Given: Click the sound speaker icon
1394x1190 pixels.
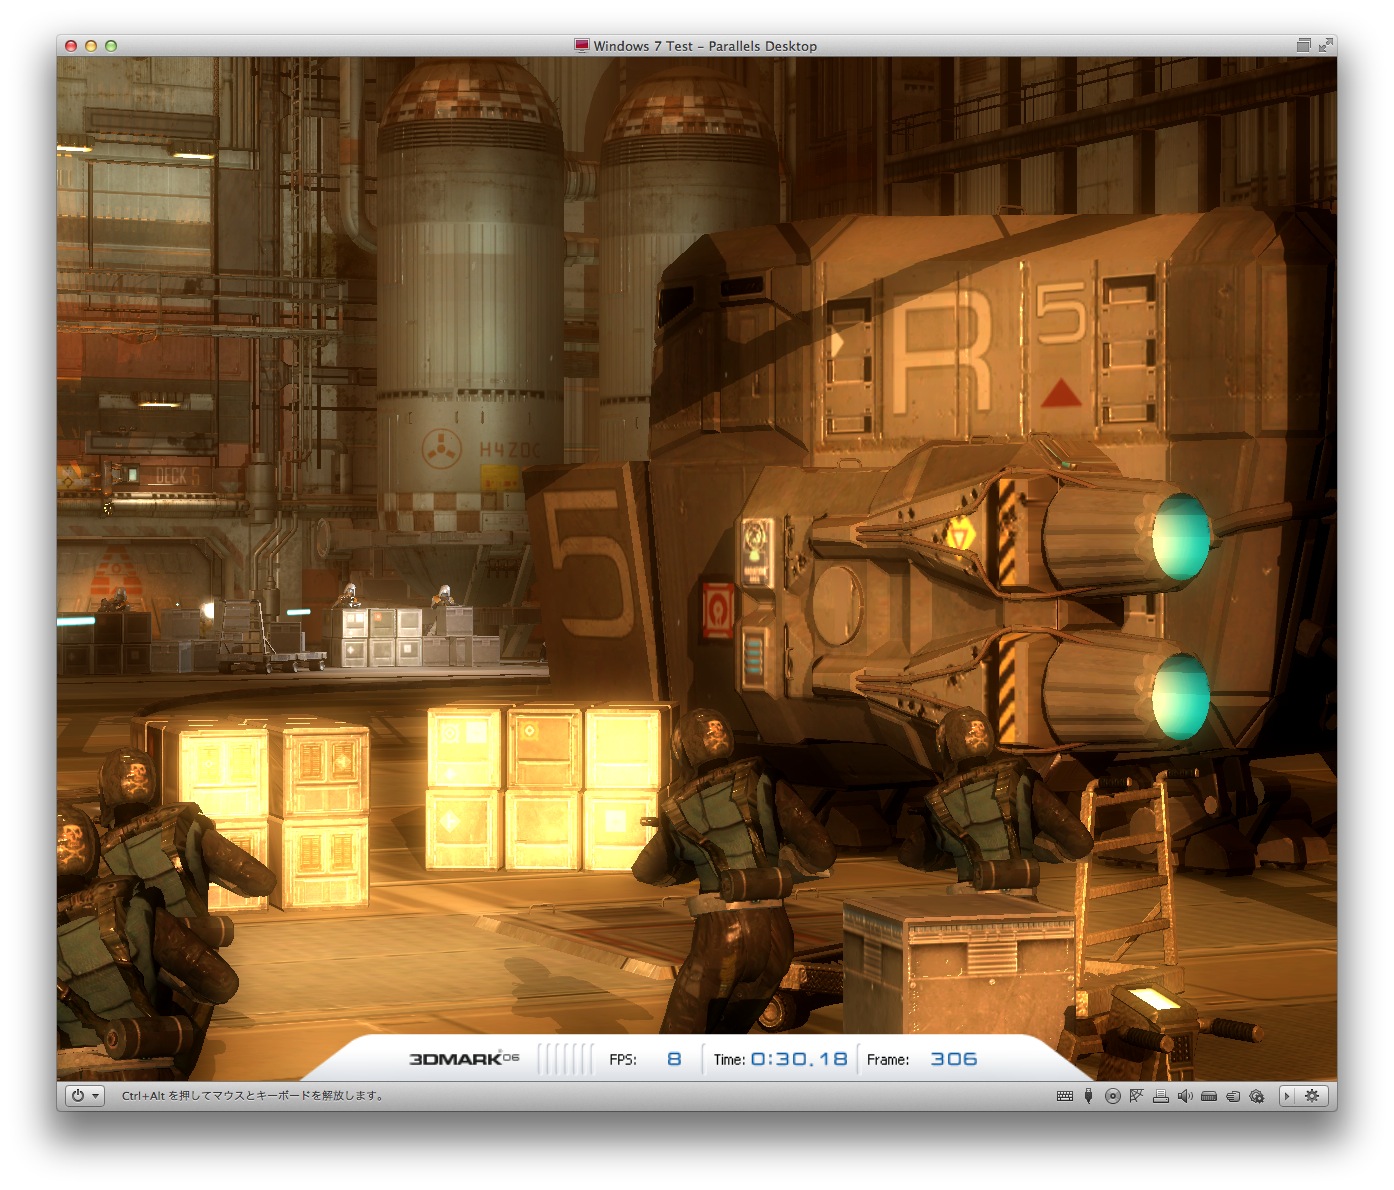Looking at the screenshot, I should 1185,1096.
